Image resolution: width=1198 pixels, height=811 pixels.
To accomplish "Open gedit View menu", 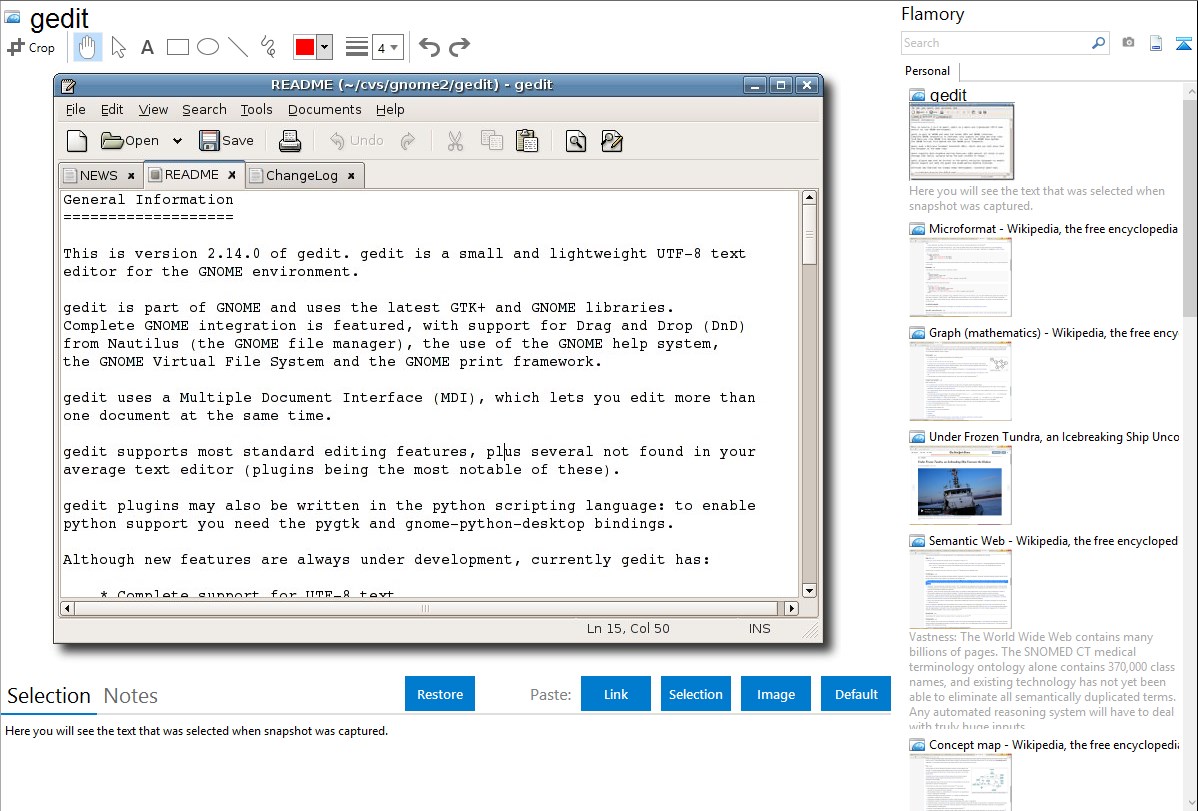I will [153, 109].
